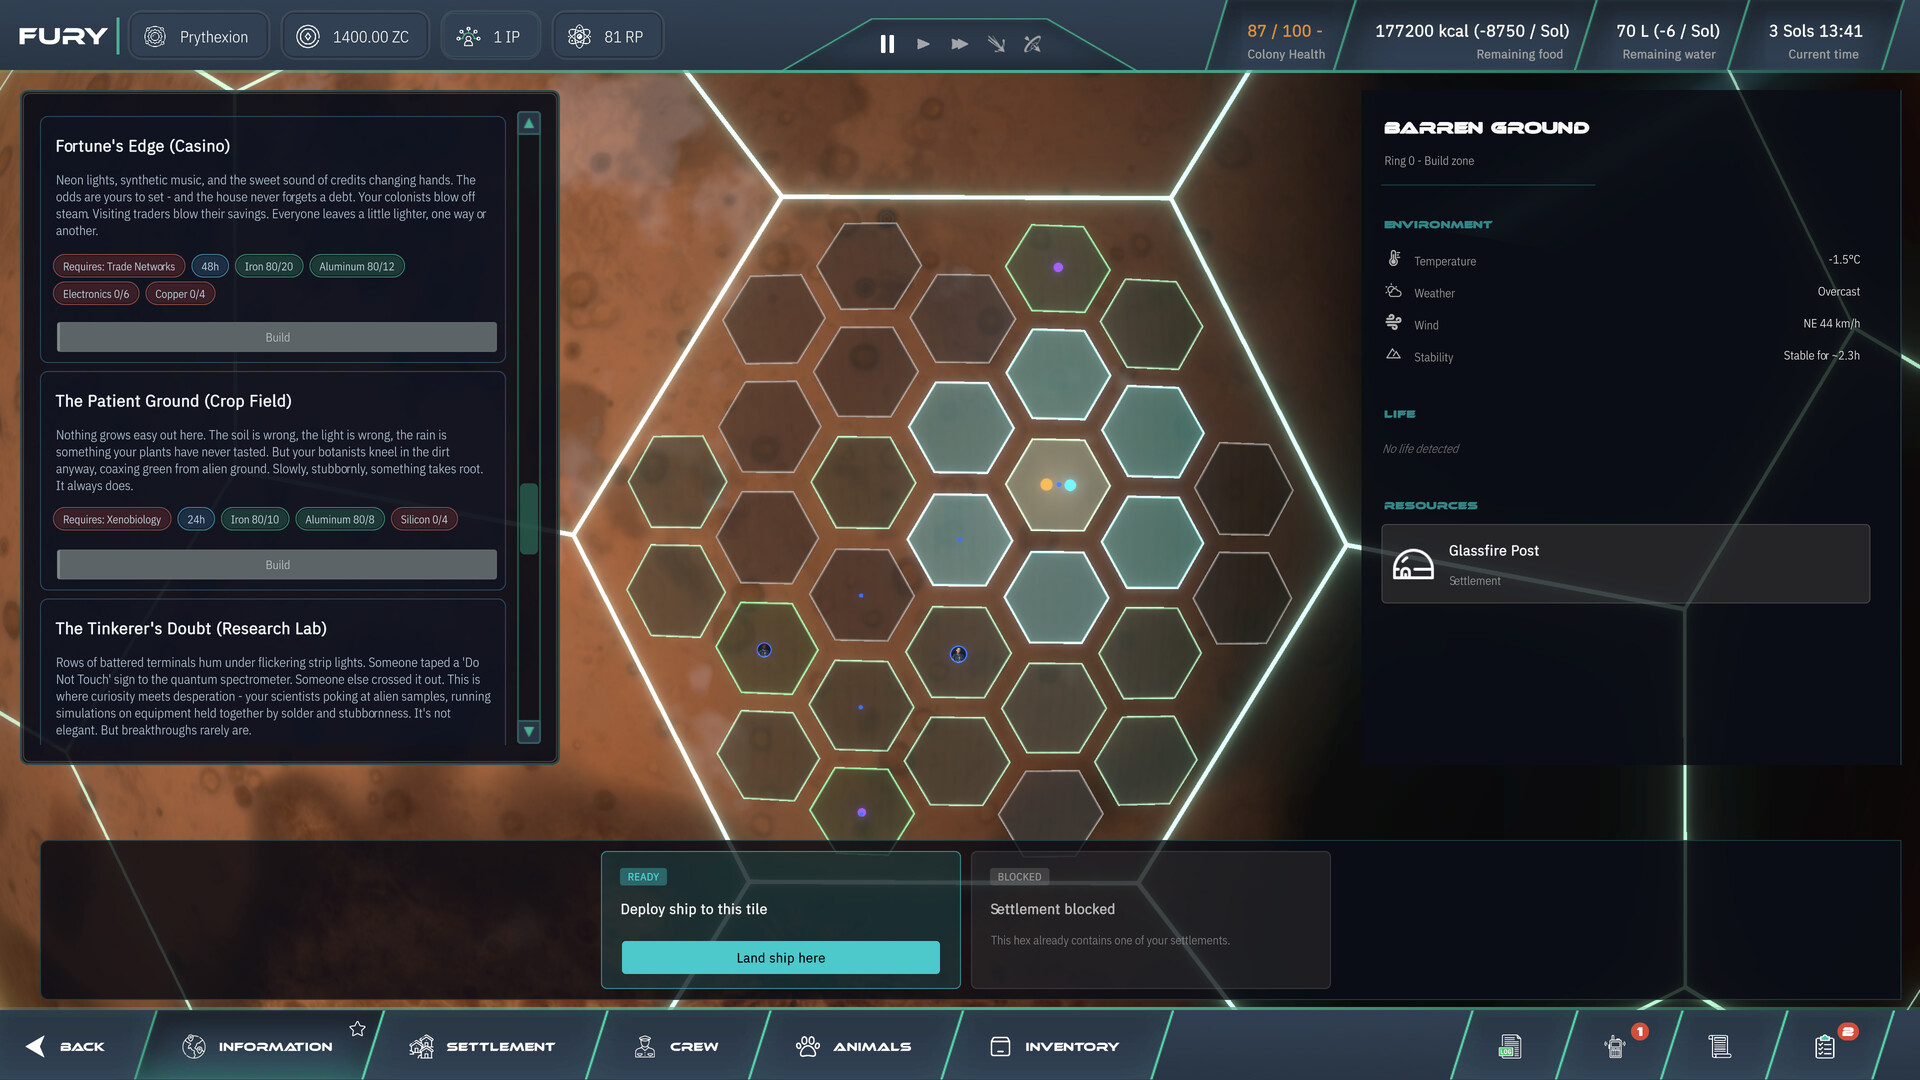This screenshot has height=1080, width=1920.
Task: Switch to the Settlement tab
Action: coord(482,1047)
